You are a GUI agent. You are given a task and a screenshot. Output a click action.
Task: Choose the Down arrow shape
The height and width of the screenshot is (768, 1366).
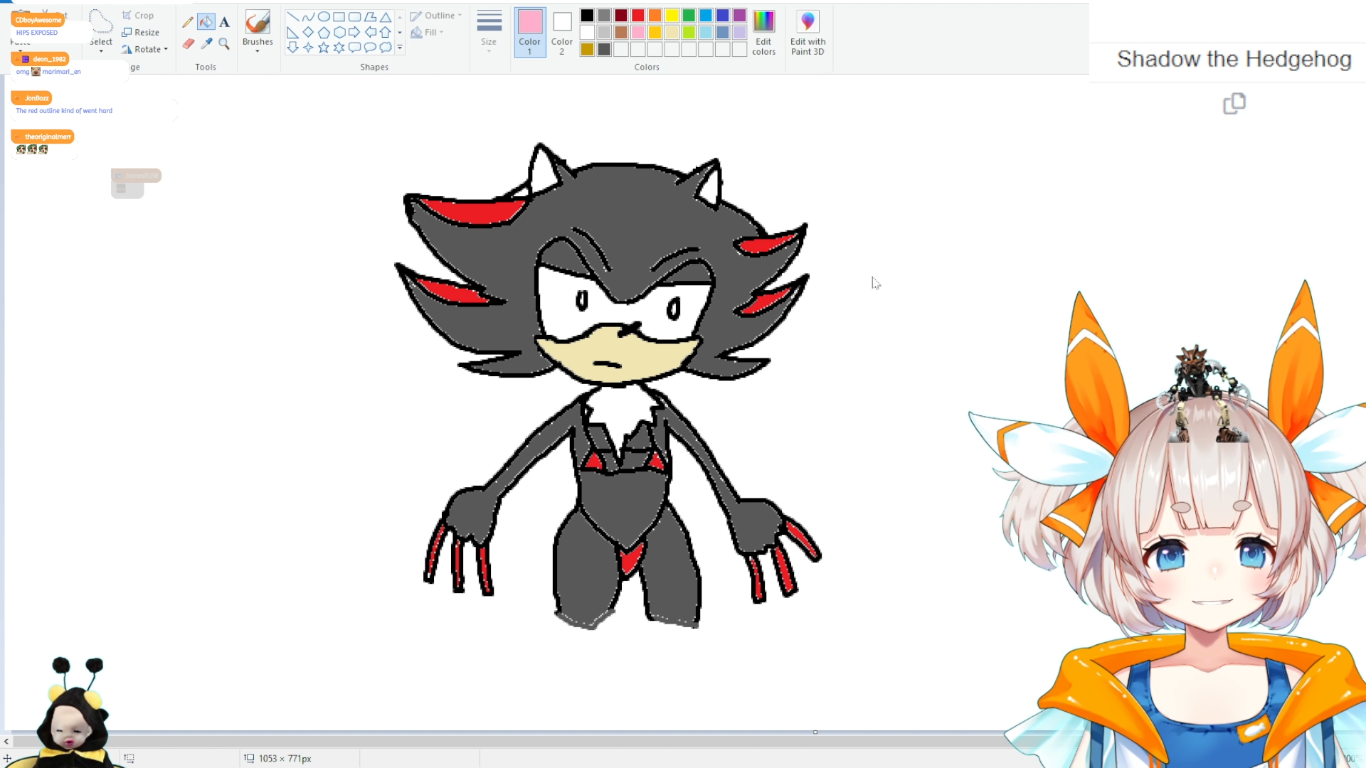click(292, 47)
